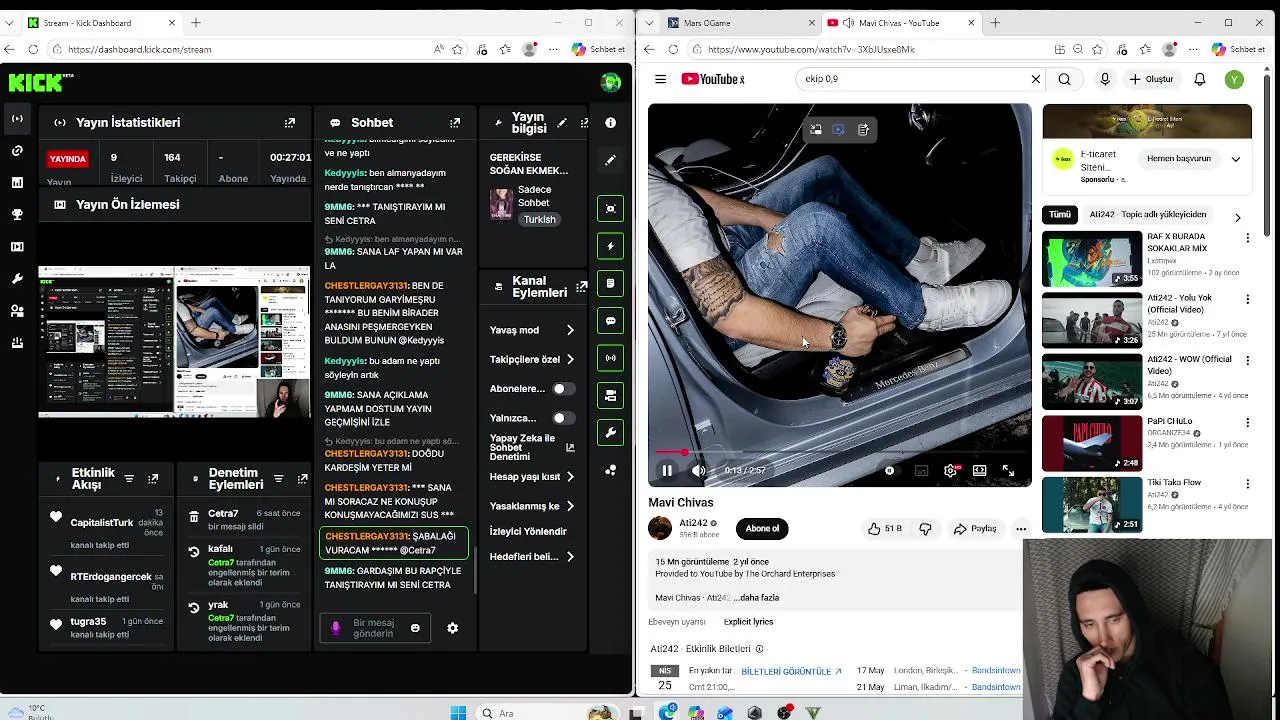The image size is (1280, 720).
Task: Select the Mavi Chivas - YouTube tab
Action: pos(903,22)
